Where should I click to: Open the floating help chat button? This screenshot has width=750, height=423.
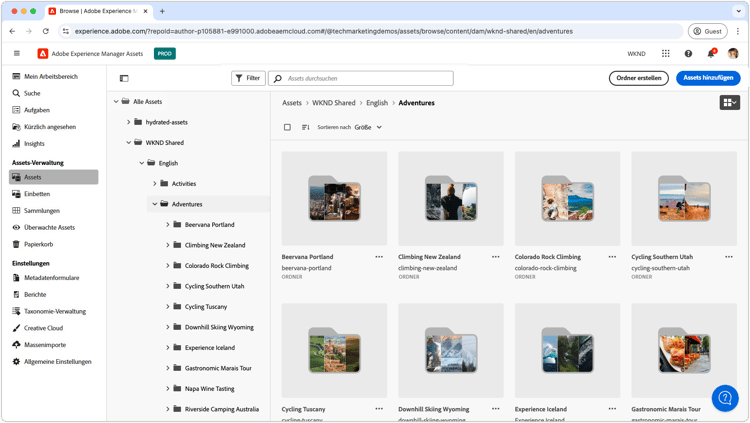[725, 398]
